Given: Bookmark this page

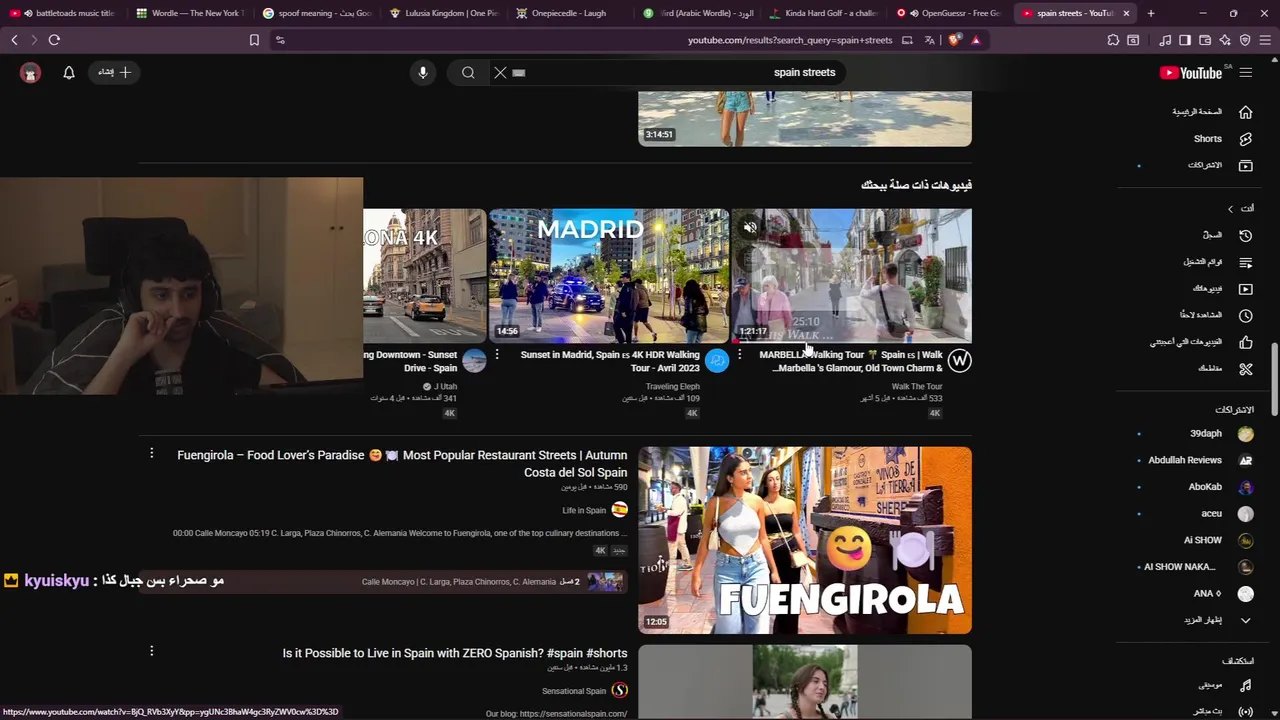Looking at the screenshot, I should tap(254, 40).
